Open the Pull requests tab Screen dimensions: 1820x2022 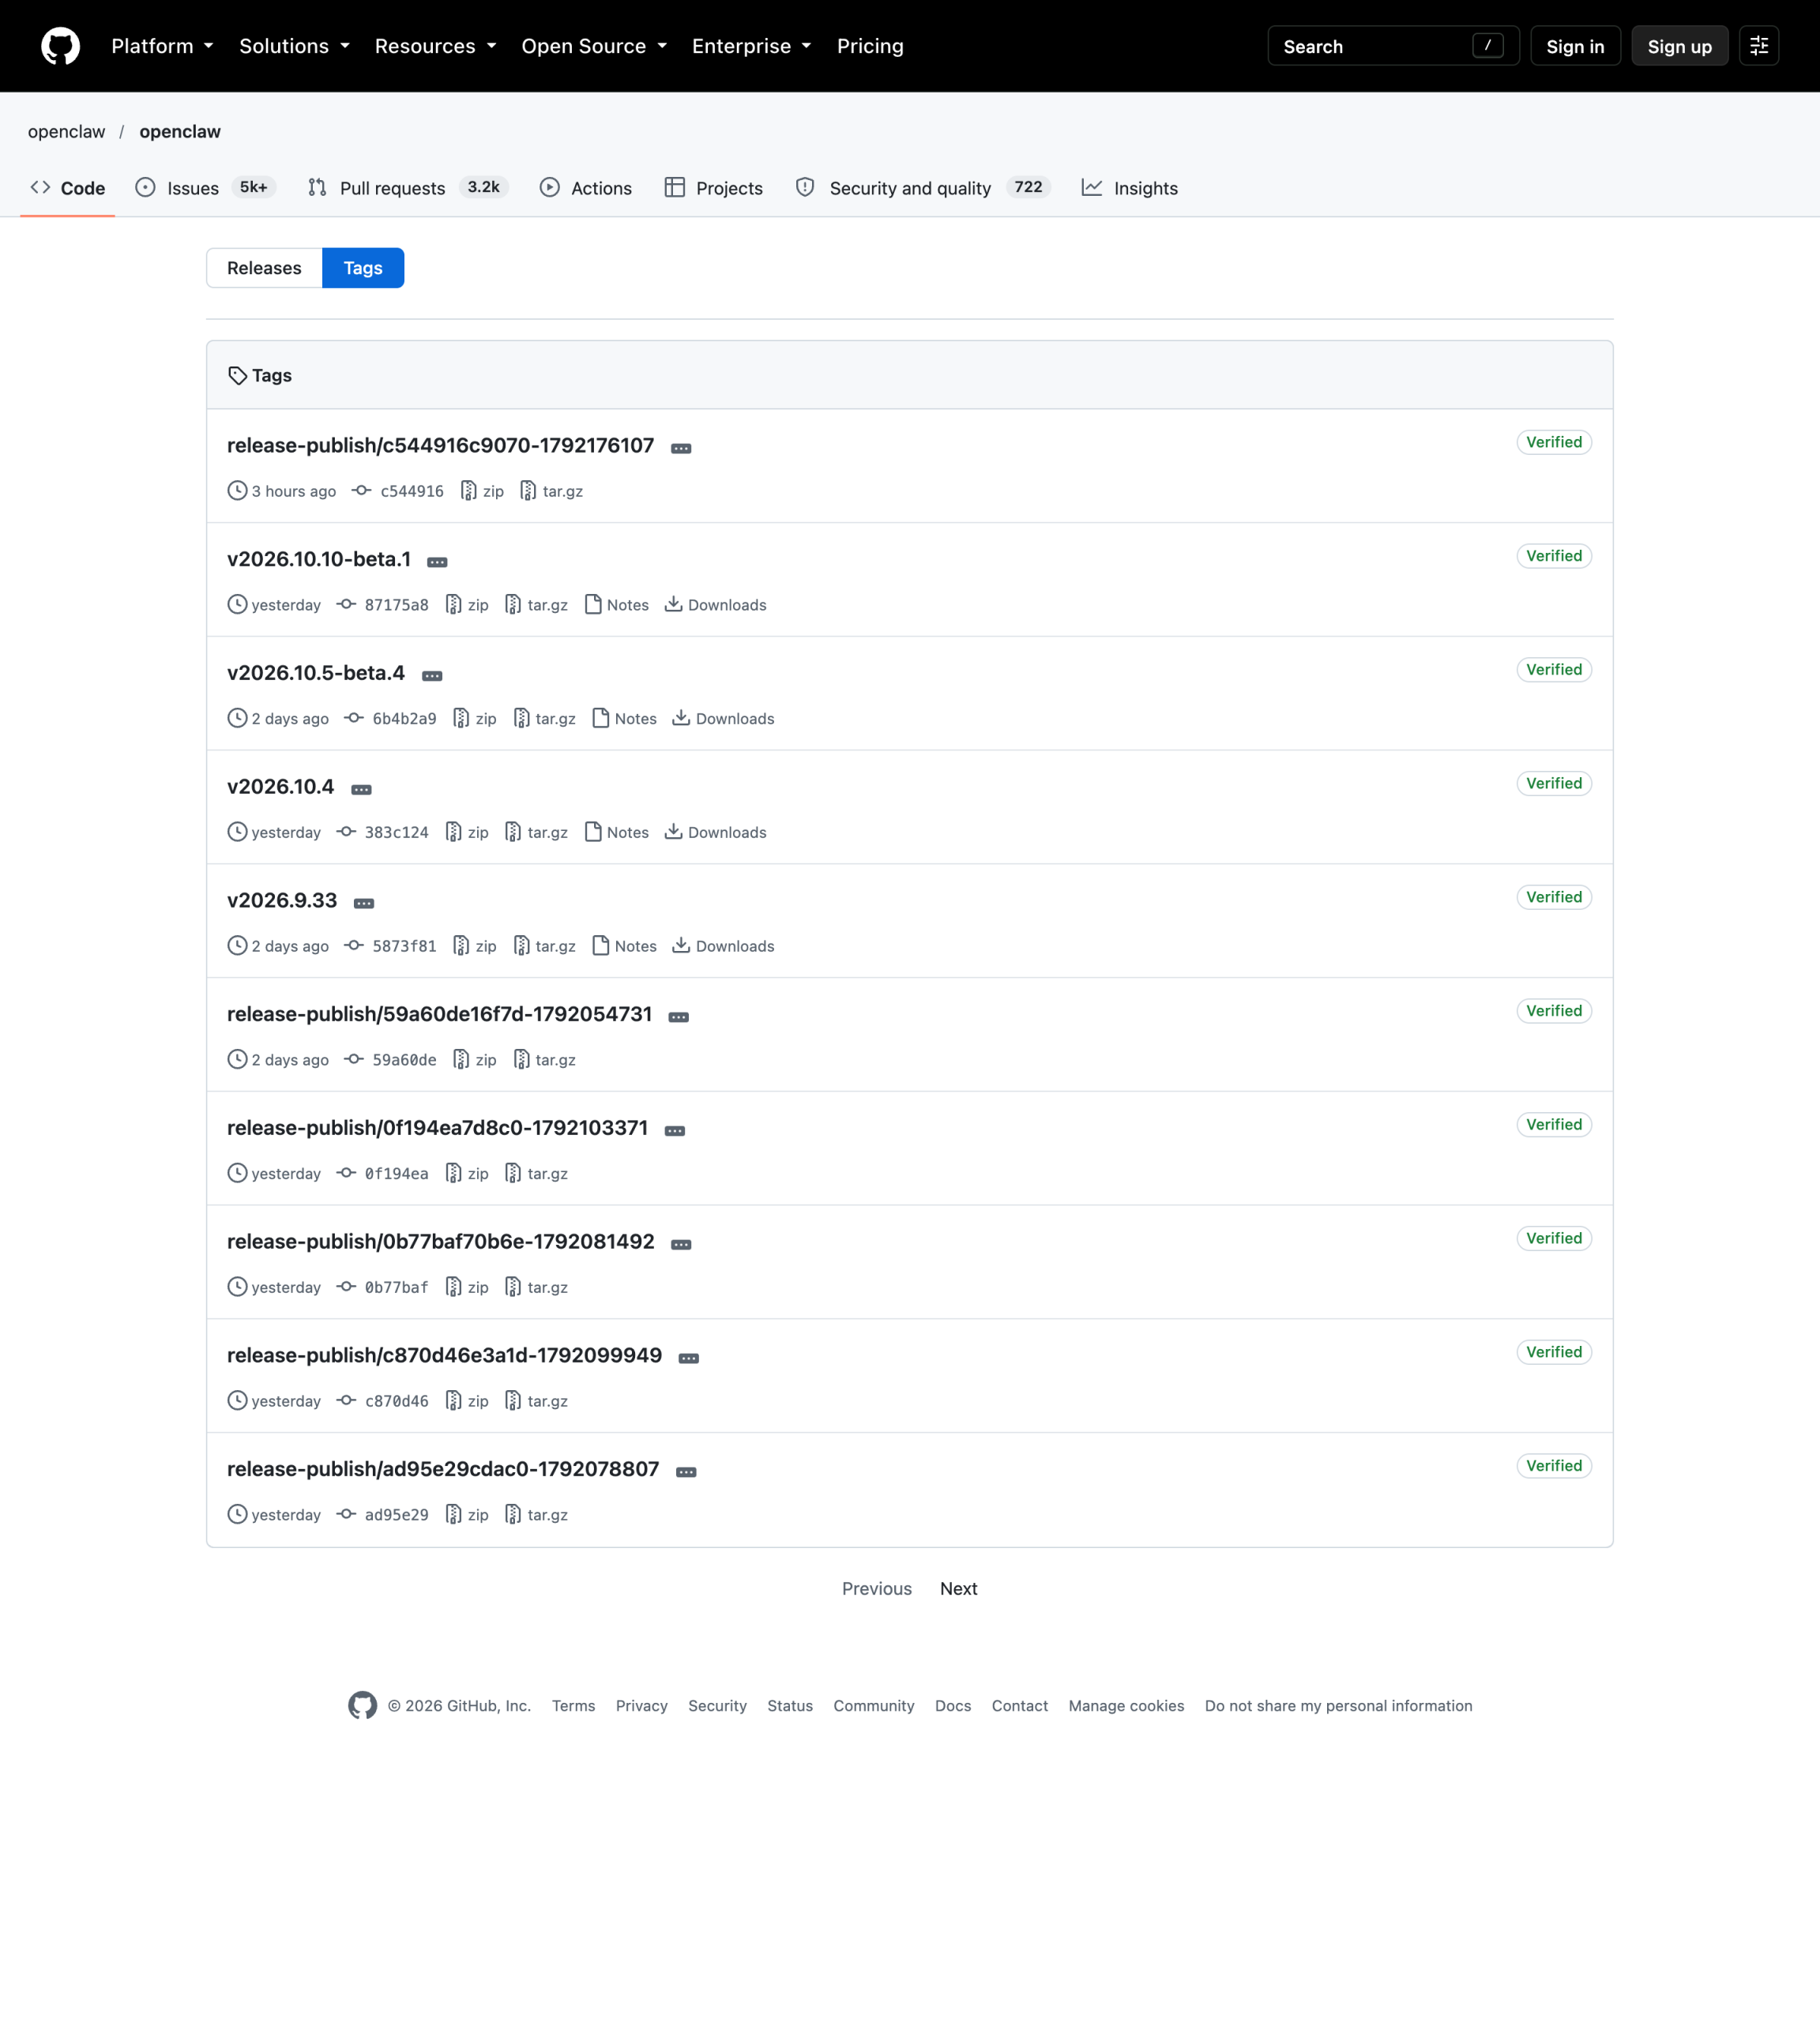[408, 188]
